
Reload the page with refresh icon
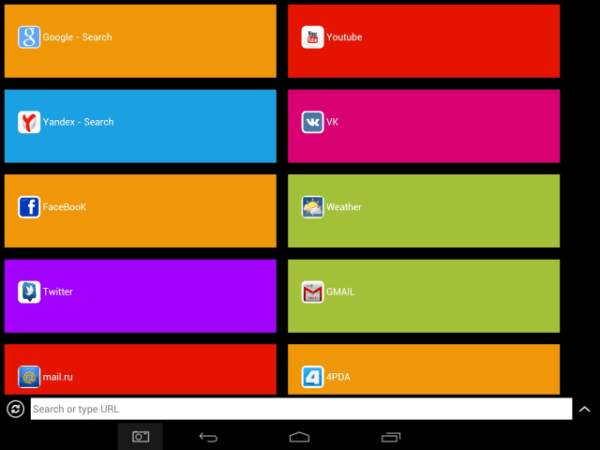click(x=15, y=409)
